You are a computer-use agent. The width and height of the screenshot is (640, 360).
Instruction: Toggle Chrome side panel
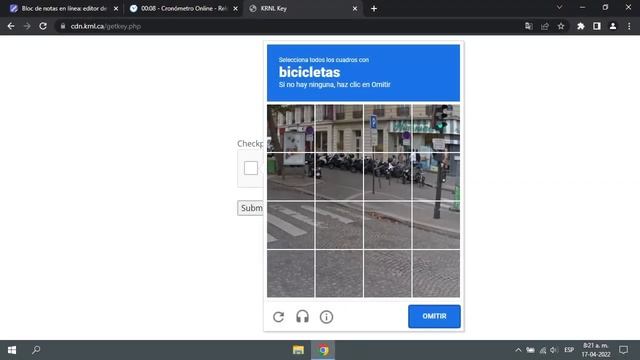click(x=597, y=26)
